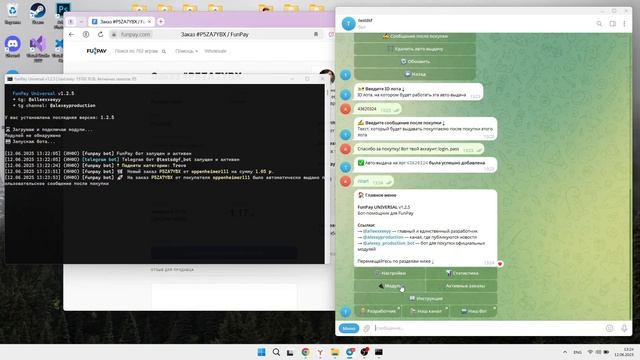Click the heart reaction on main menu message
This screenshot has width=640, height=360.
click(x=500, y=264)
